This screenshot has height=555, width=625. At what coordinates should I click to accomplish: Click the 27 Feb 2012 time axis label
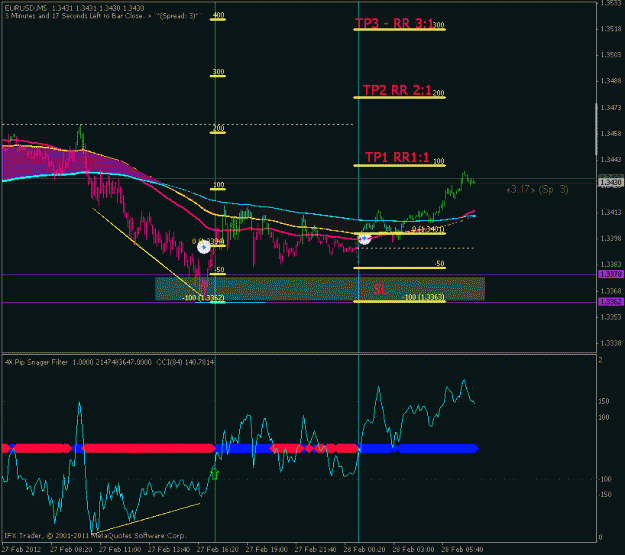click(x=22, y=549)
